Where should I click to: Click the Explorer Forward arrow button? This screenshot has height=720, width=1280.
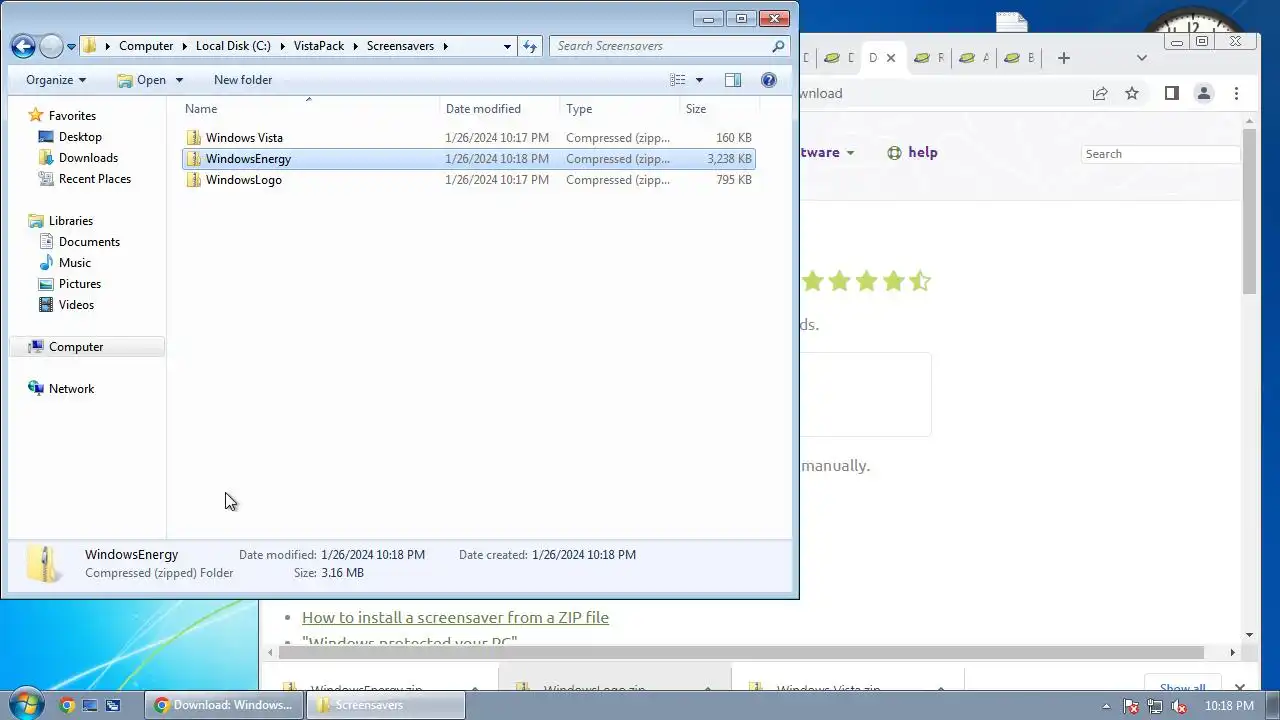pos(51,46)
